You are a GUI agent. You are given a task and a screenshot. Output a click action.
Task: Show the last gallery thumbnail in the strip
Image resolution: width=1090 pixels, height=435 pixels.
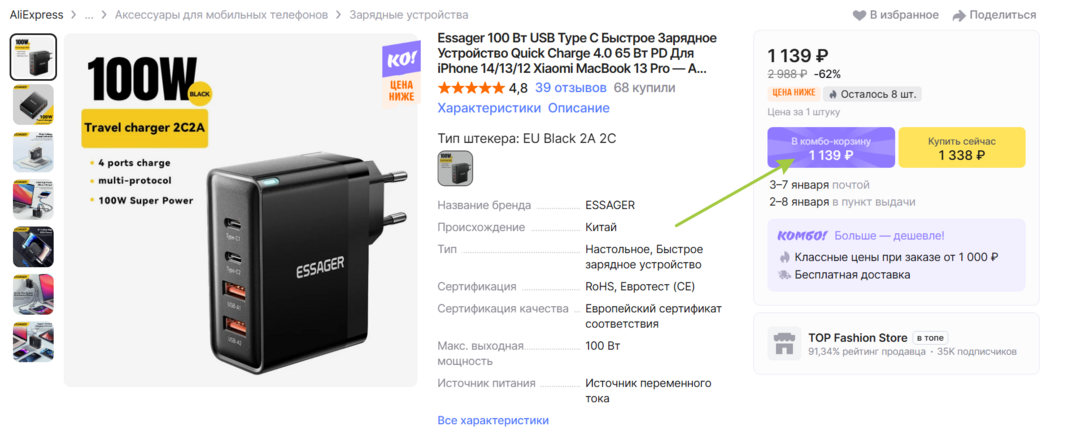click(33, 341)
